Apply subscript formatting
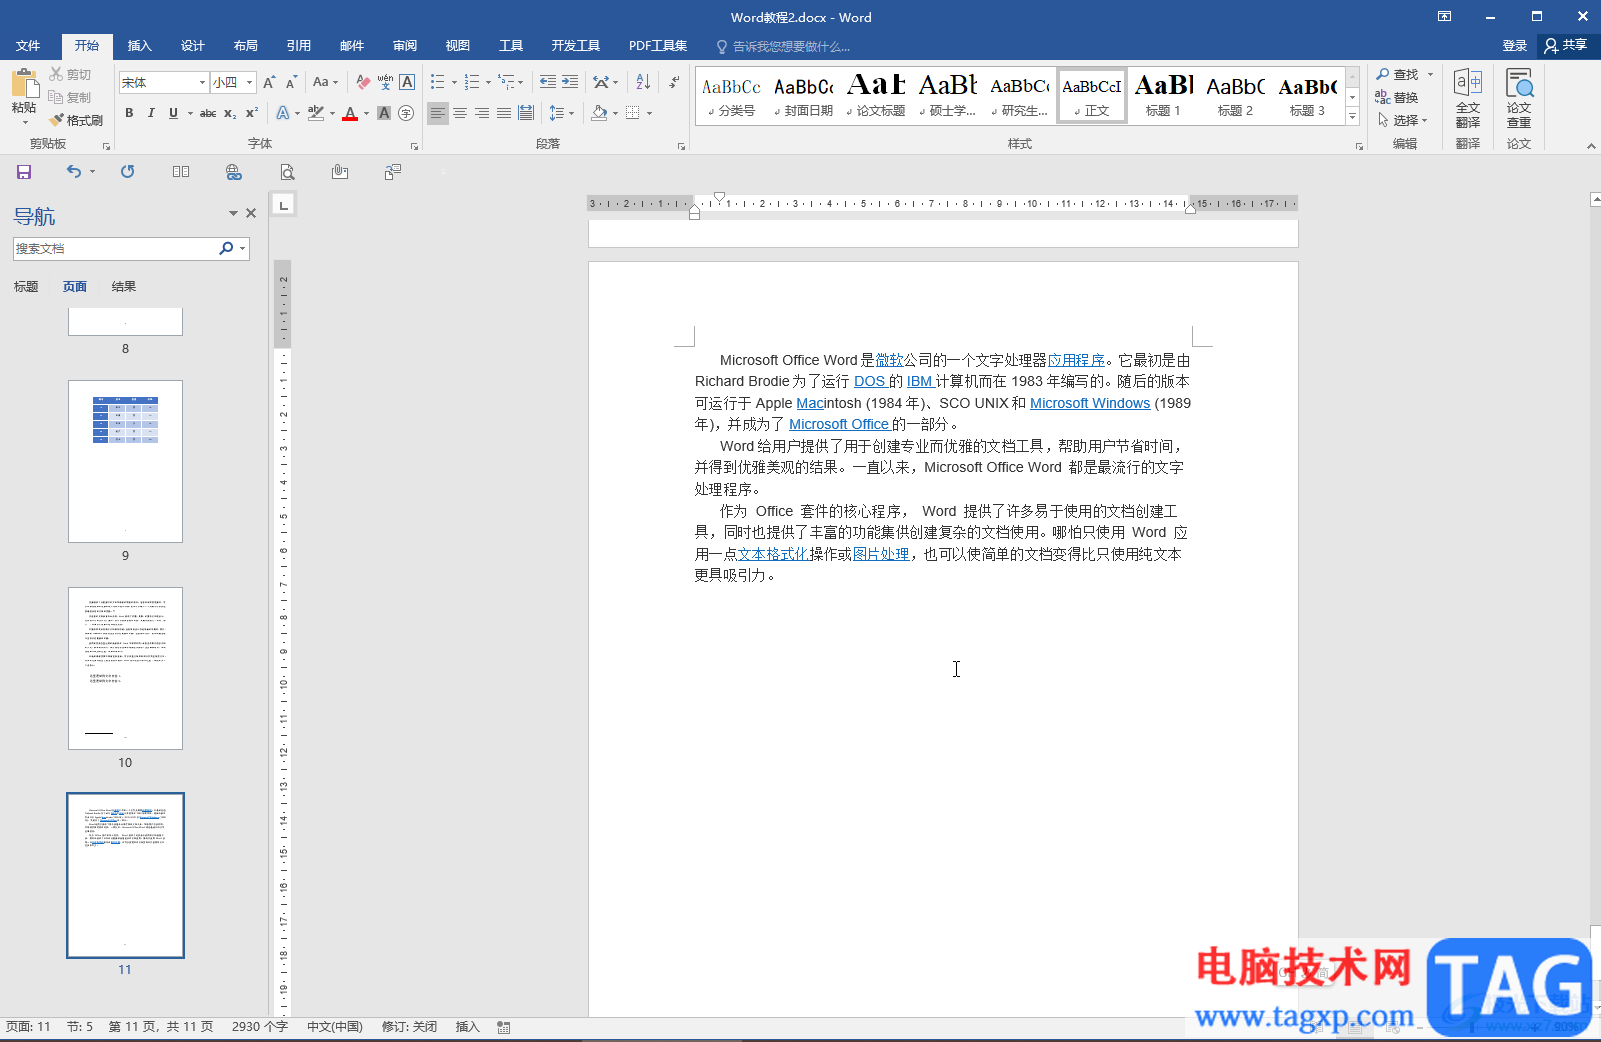The image size is (1601, 1042). tap(230, 113)
